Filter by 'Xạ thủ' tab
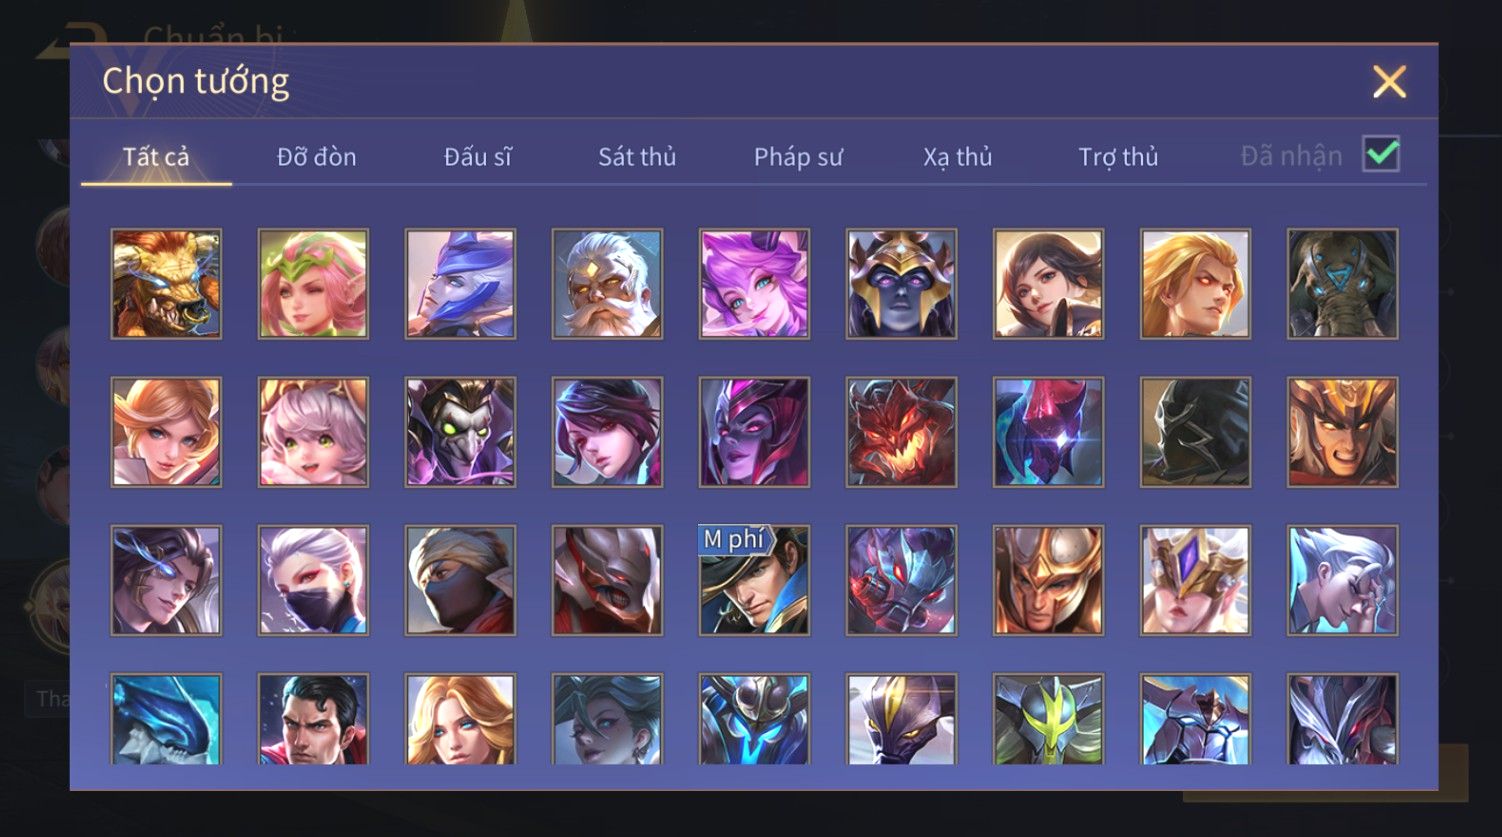This screenshot has width=1502, height=837. point(957,157)
